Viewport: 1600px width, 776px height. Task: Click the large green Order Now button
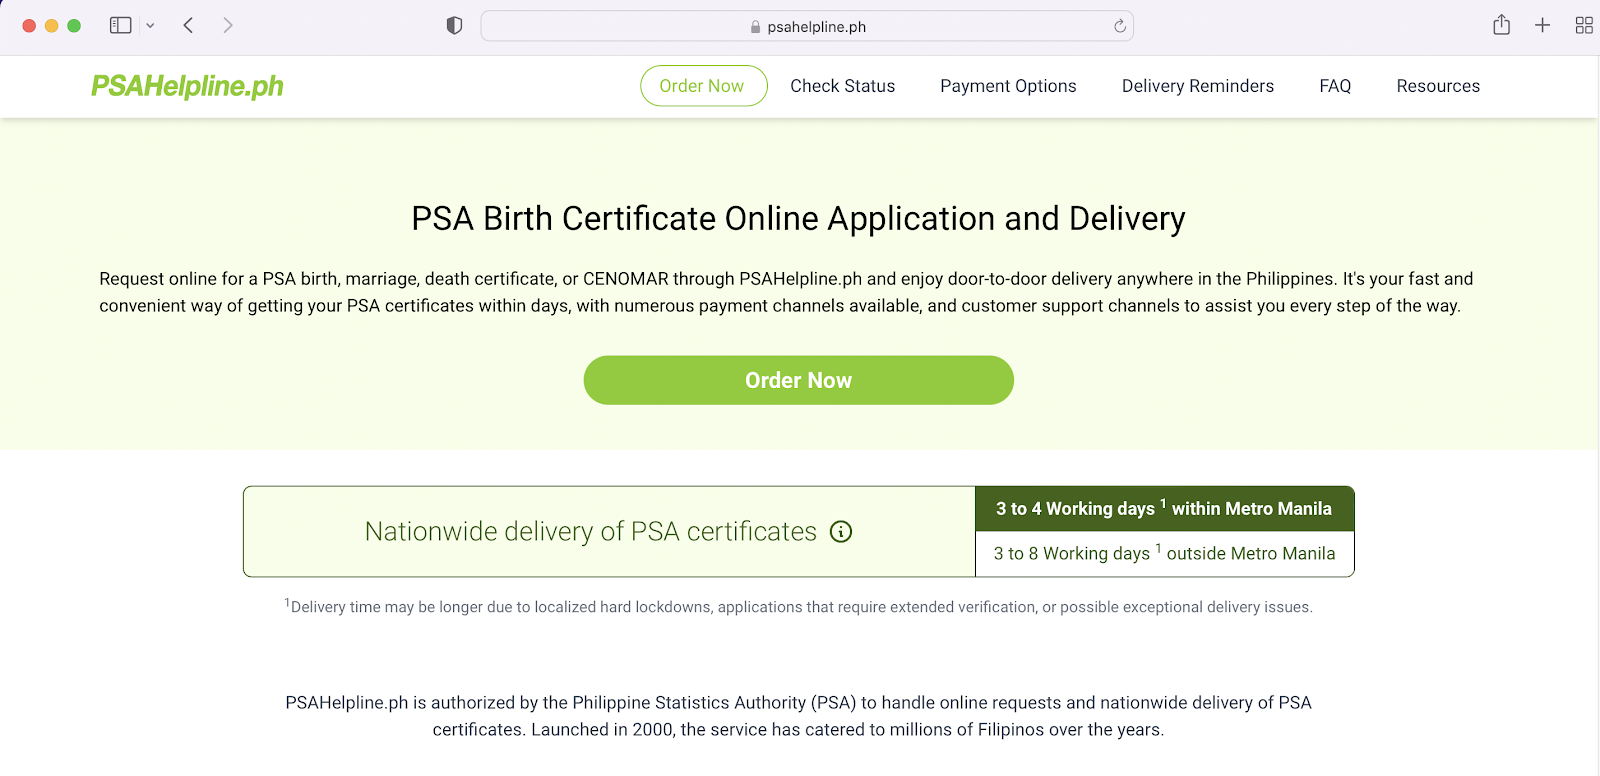[799, 380]
